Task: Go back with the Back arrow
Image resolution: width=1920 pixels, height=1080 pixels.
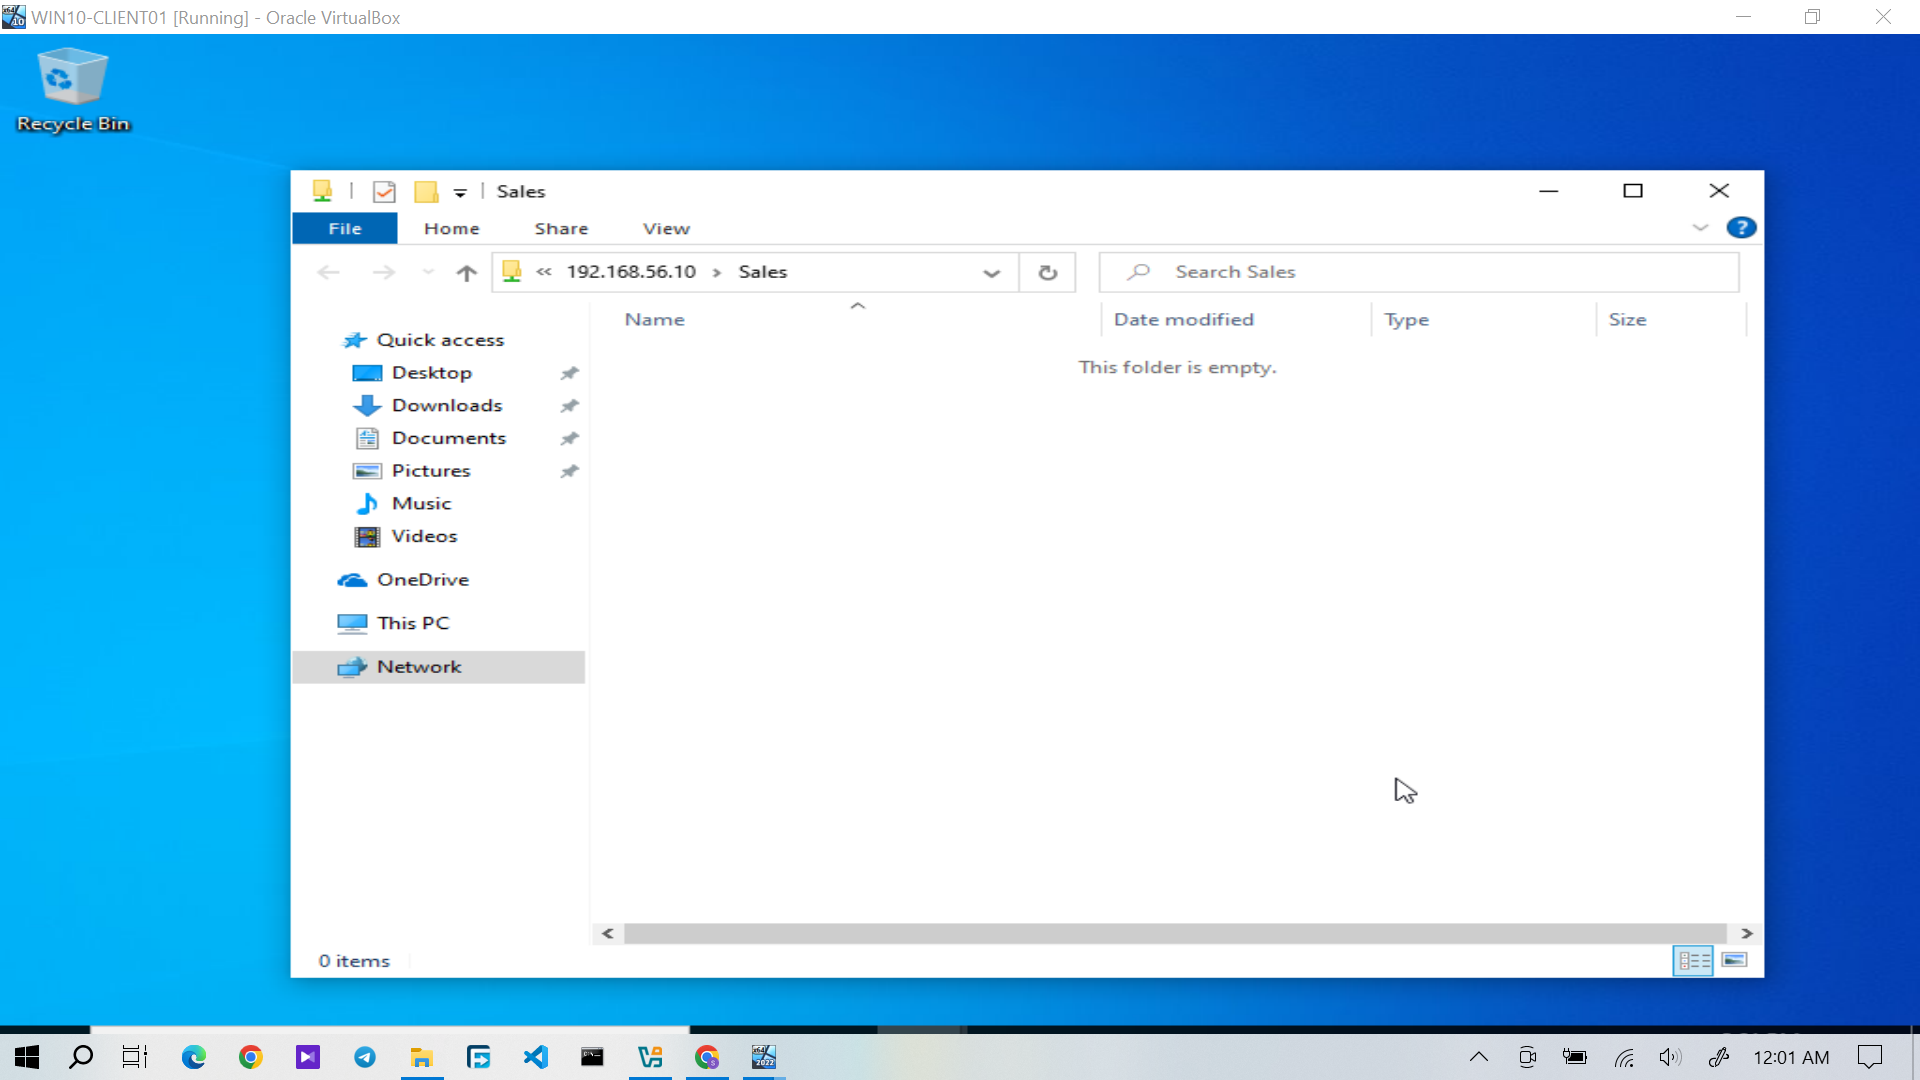Action: point(329,272)
